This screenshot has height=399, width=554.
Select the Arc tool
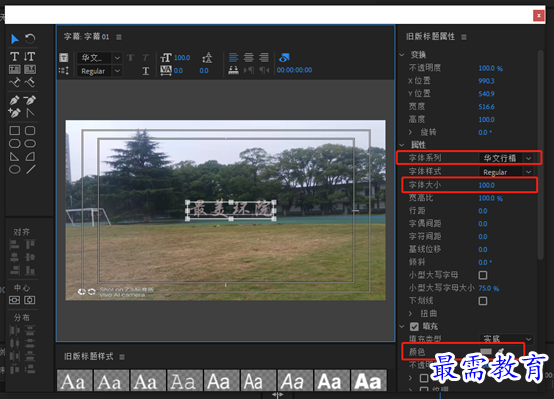click(x=30, y=157)
